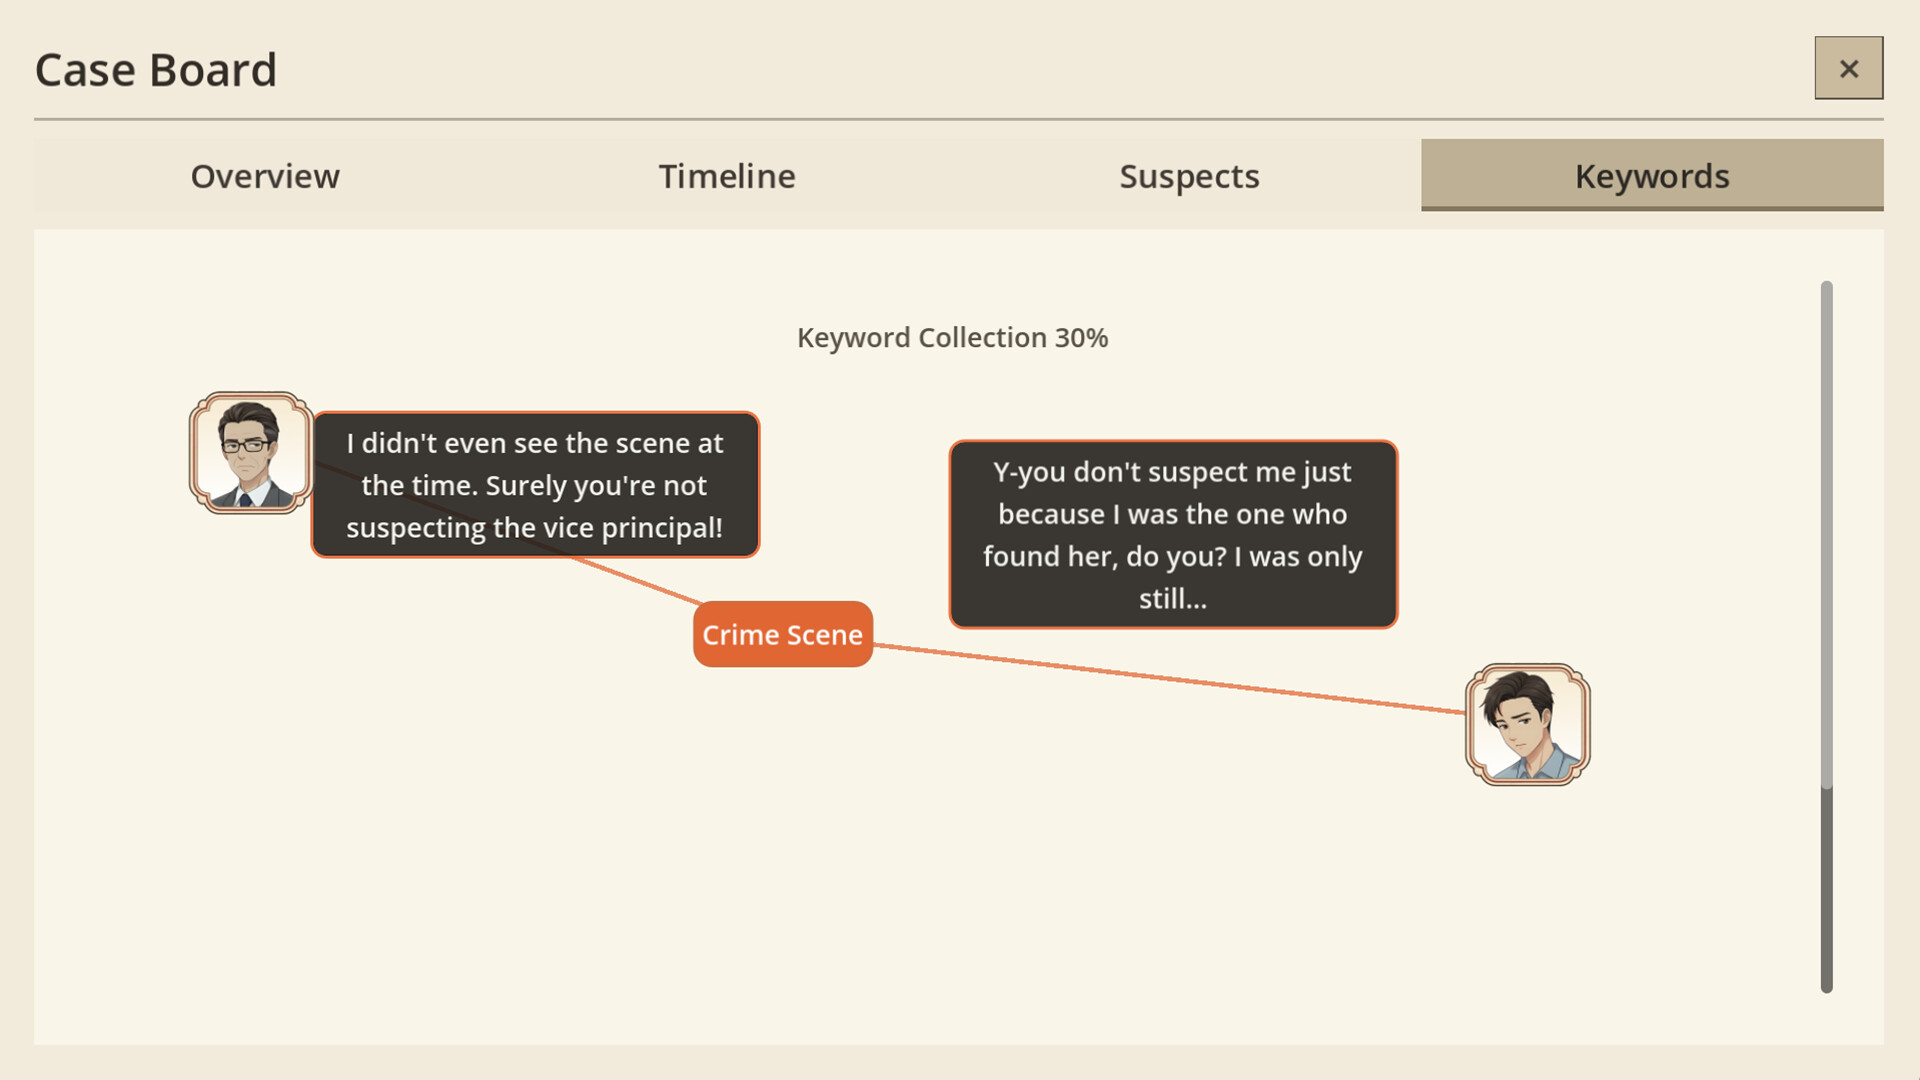Select the Keywords tab

click(x=1651, y=176)
